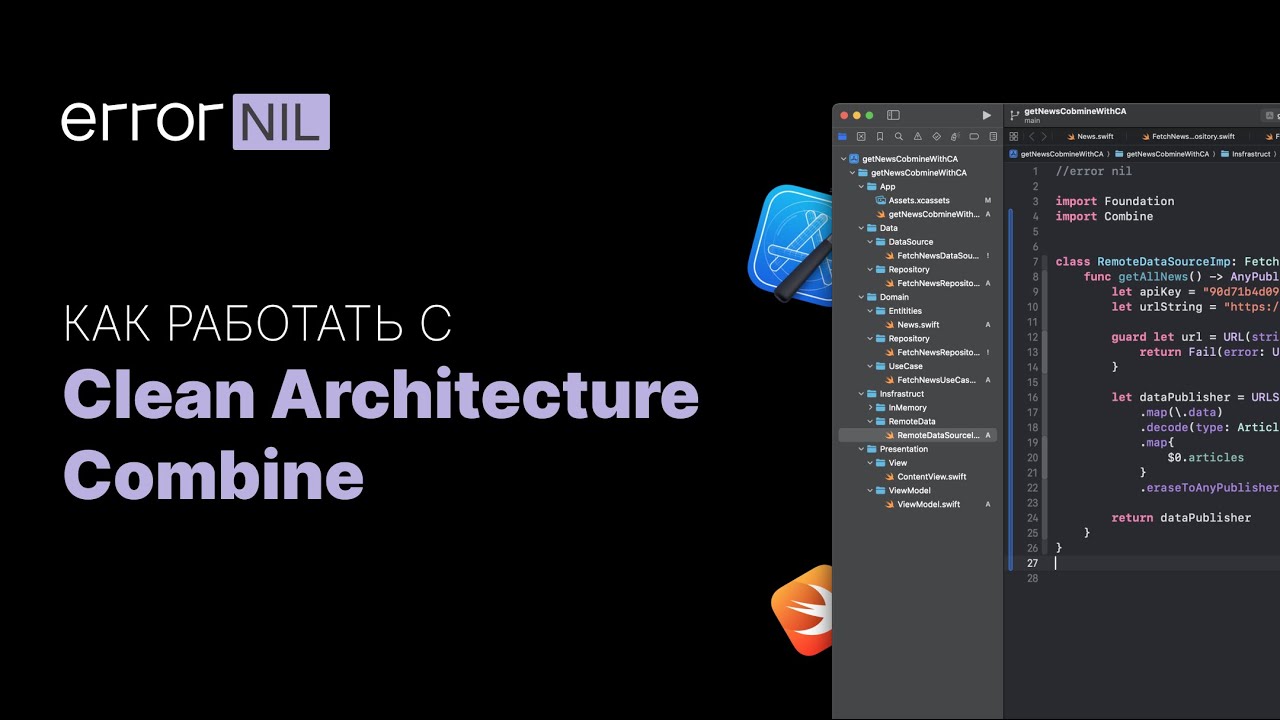
Task: Click the Insfrastruct breadcrumb in jump bar
Action: (x=1245, y=154)
